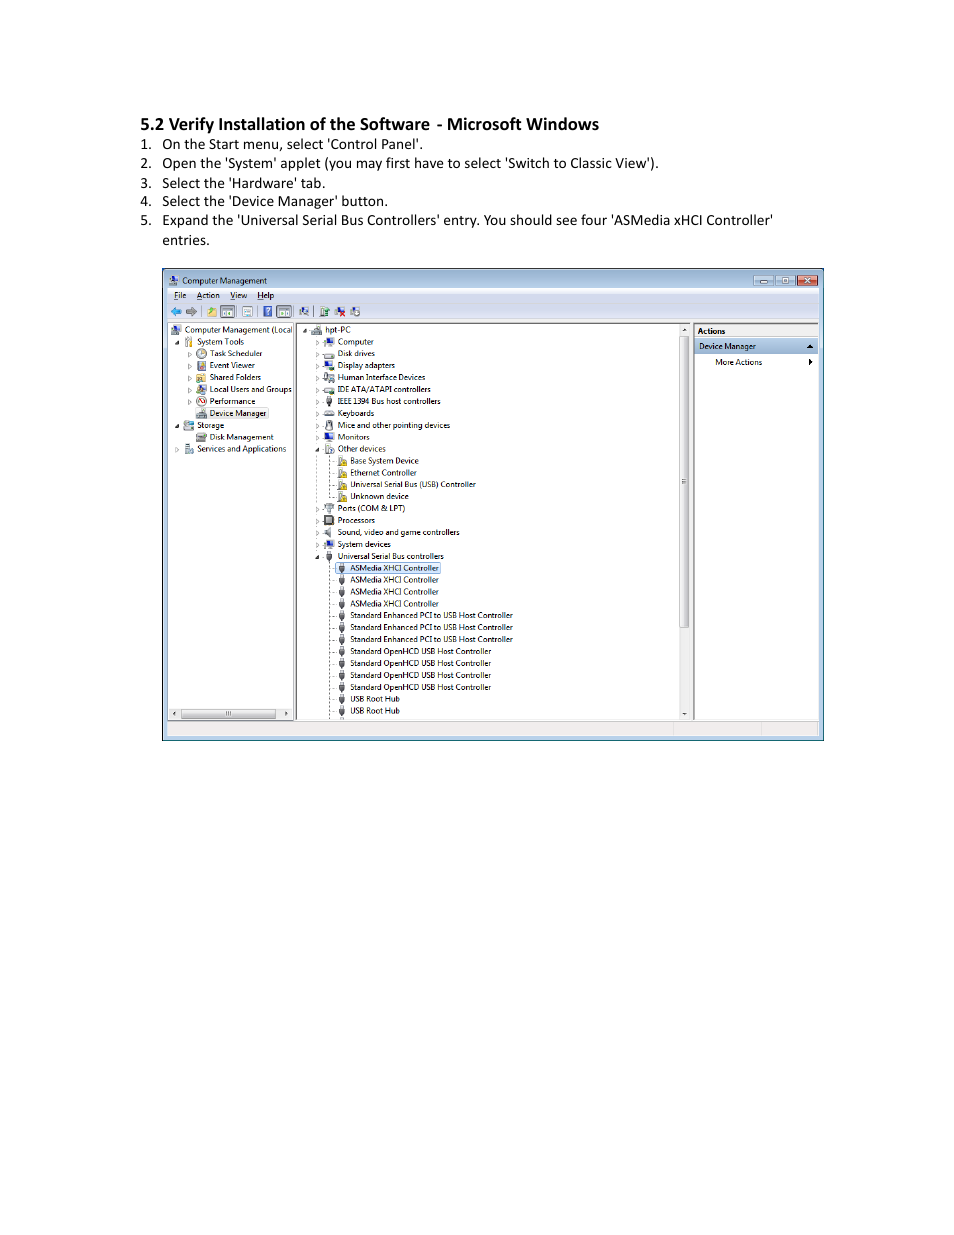Viewport: 954px width, 1235px height.
Task: Click the left pane horizontal scrollbar thumb
Action: pos(228,714)
